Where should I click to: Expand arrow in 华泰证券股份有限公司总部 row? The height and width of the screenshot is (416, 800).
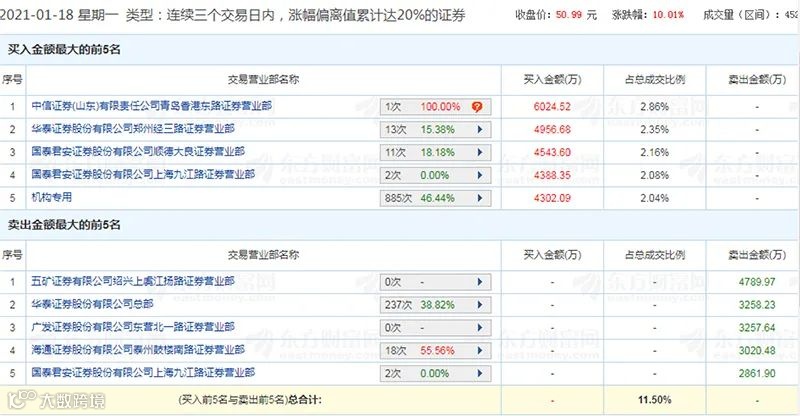click(x=480, y=305)
